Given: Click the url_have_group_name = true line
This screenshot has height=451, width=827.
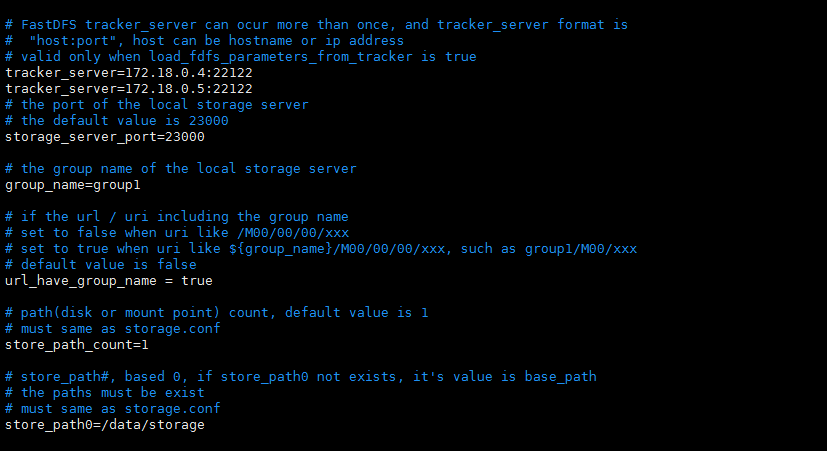Looking at the screenshot, I should (109, 281).
